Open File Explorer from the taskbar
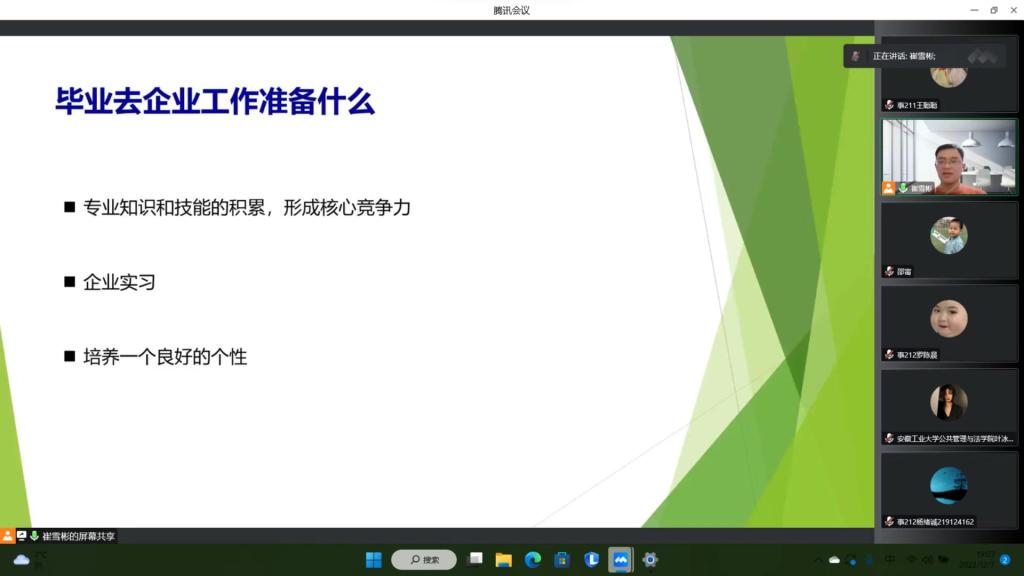 (x=504, y=560)
